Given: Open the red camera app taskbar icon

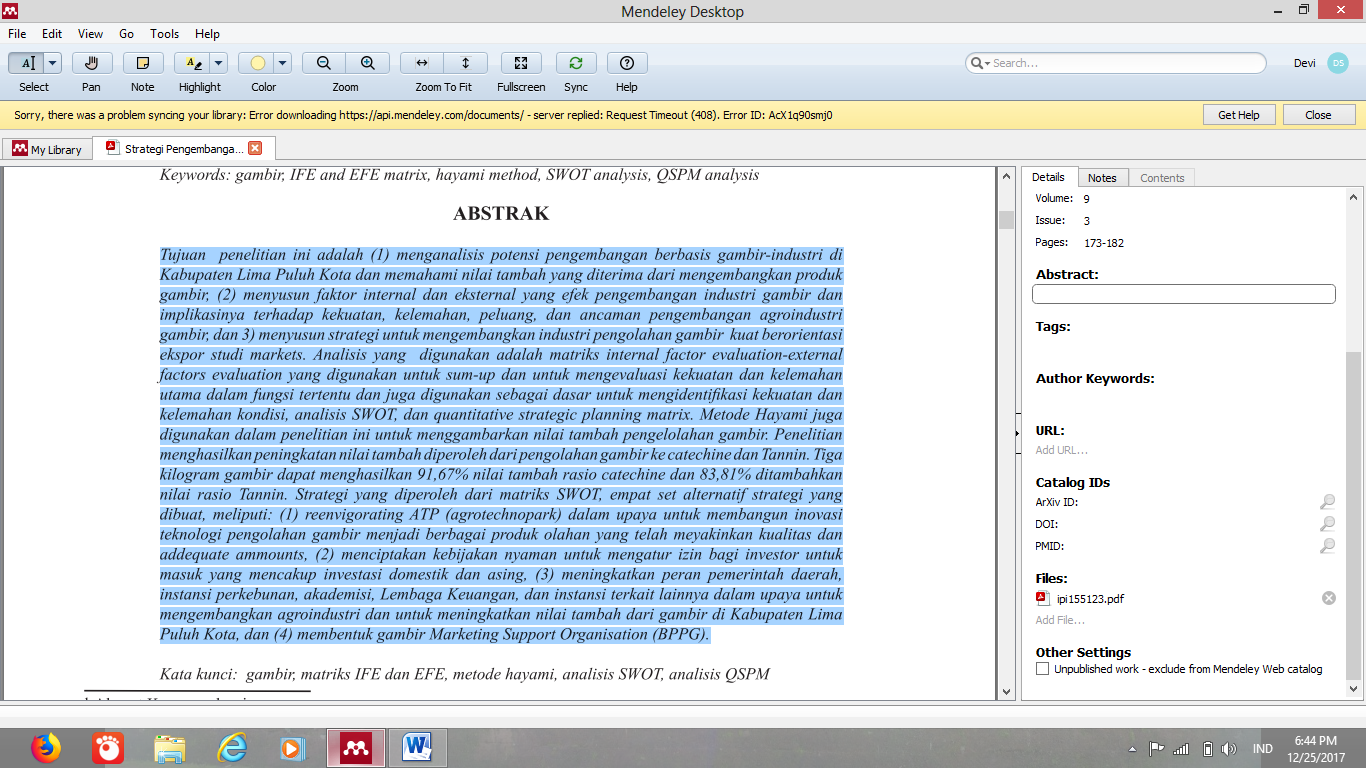Looking at the screenshot, I should tap(108, 748).
